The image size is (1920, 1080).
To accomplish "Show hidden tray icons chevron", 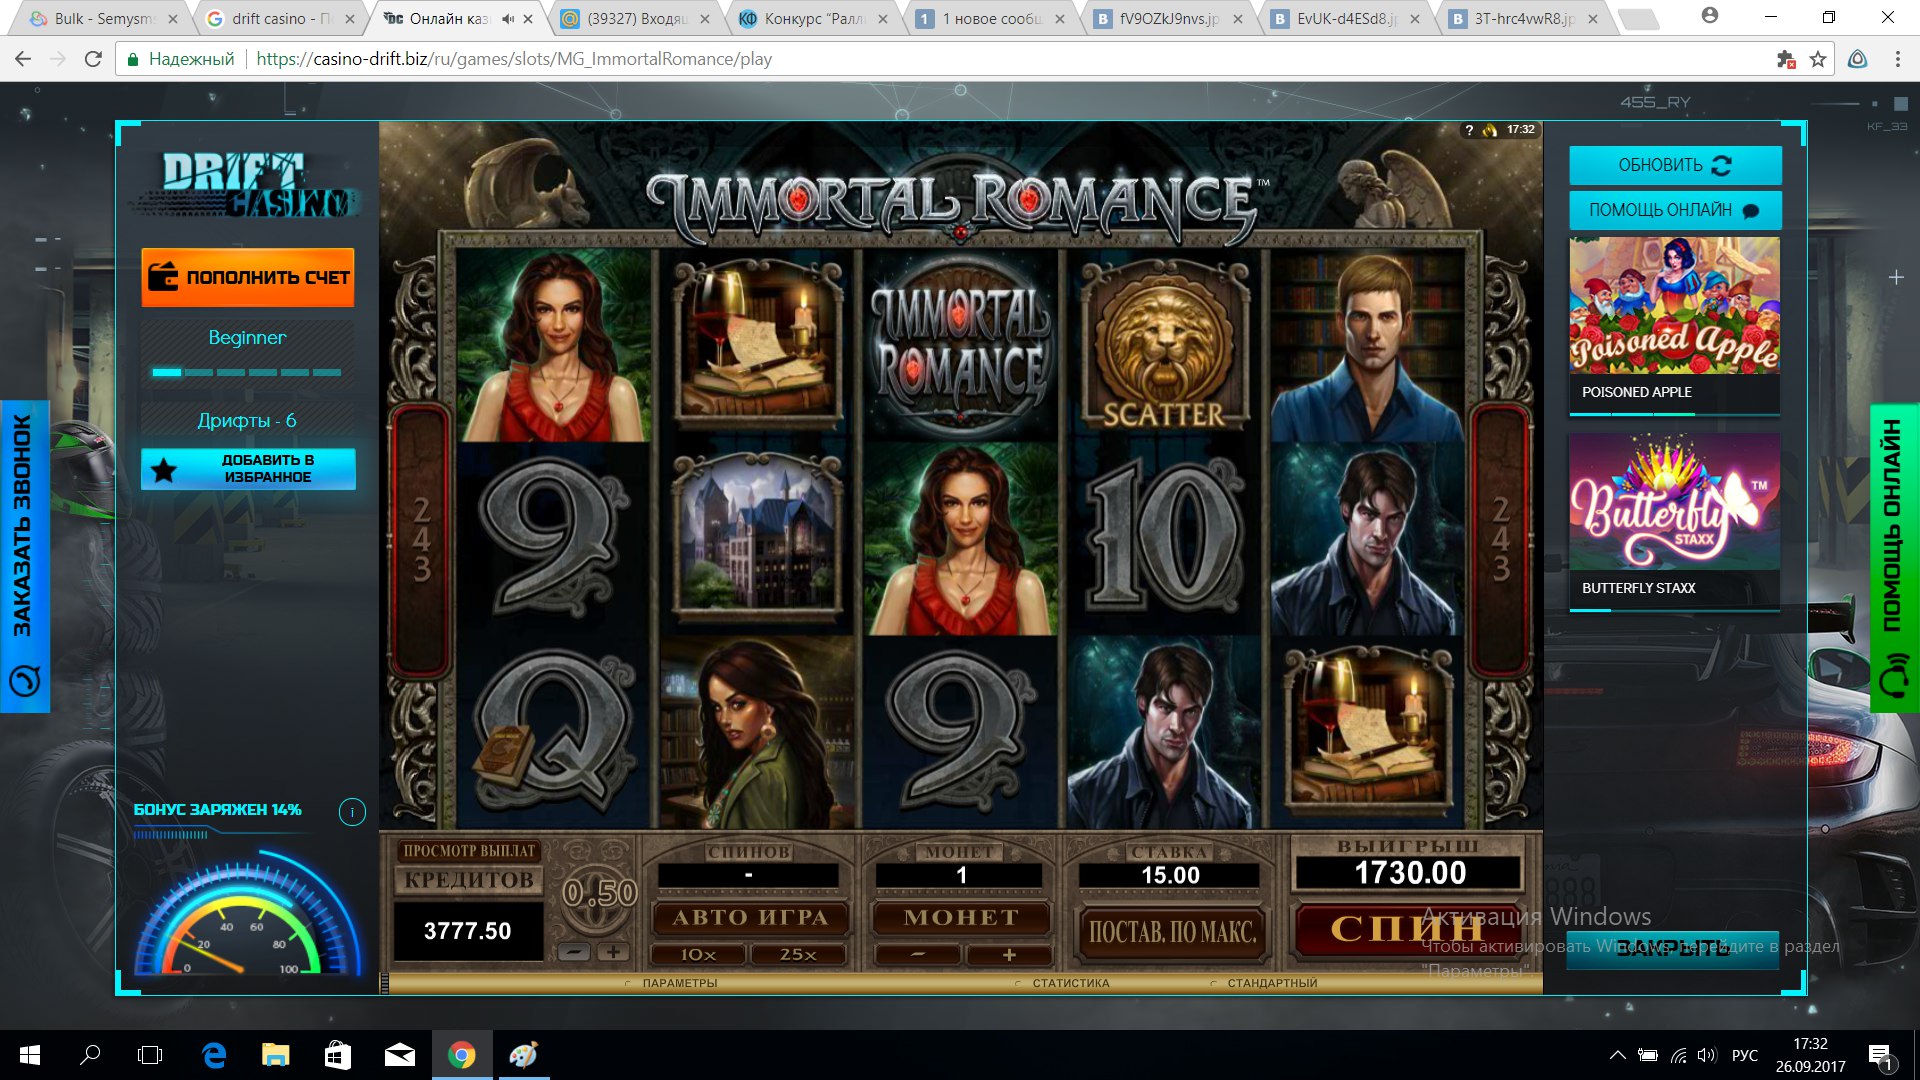I will 1617,1055.
